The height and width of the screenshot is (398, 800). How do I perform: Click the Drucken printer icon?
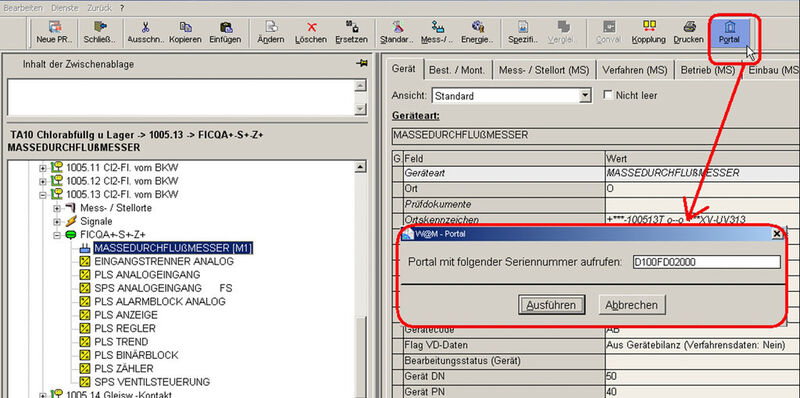point(689,27)
